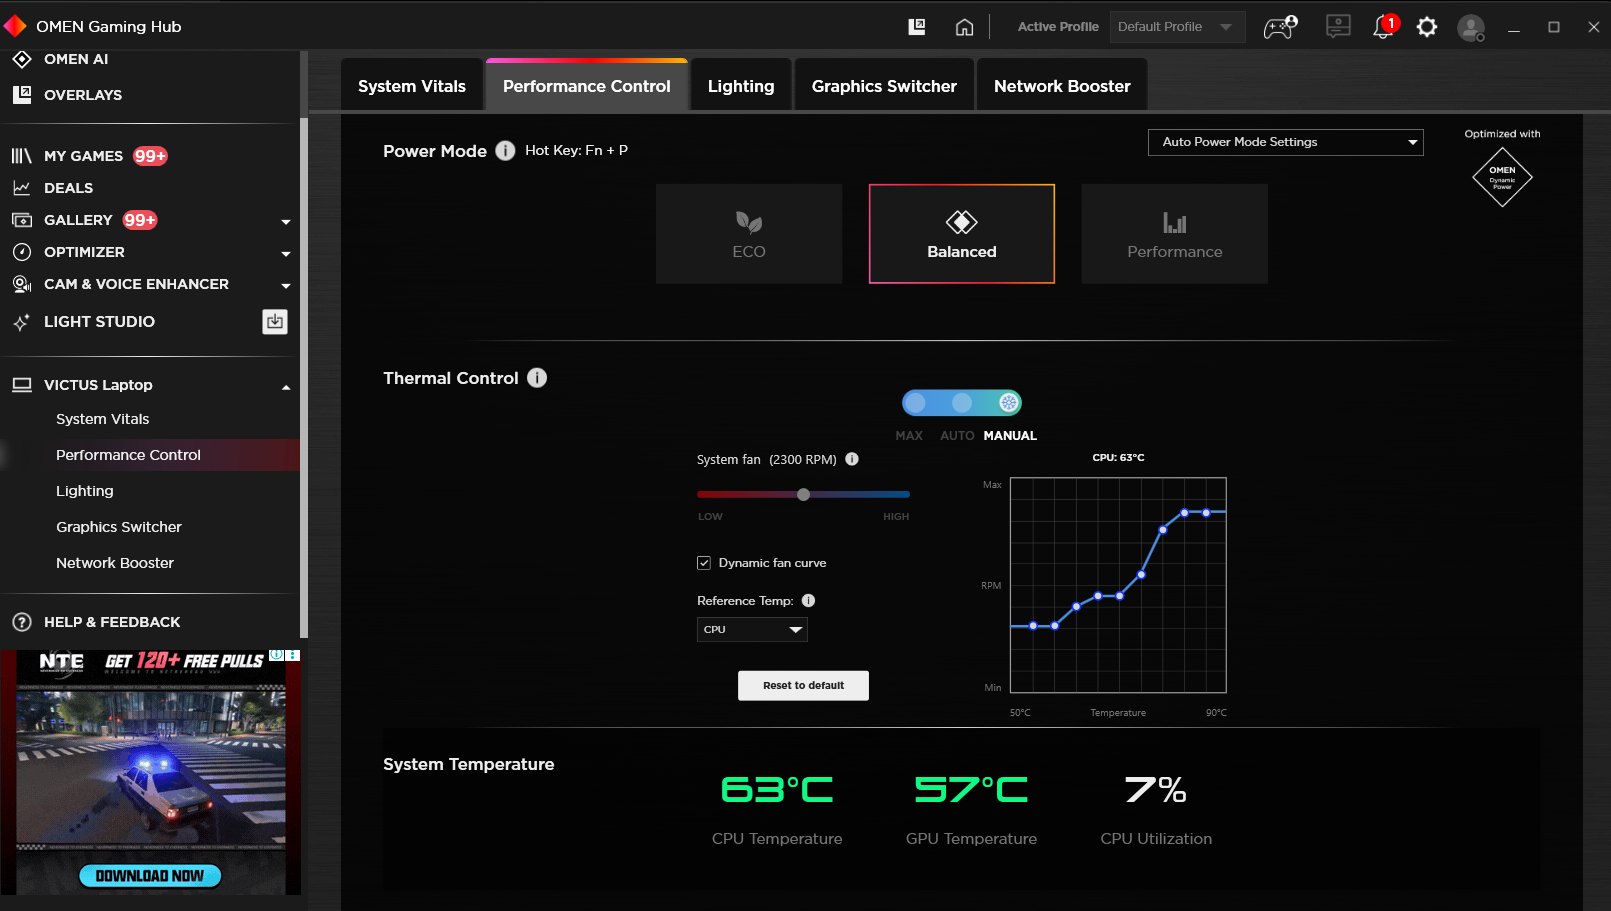Open the Graphics Switcher tab
Viewport: 1611px width, 911px height.
click(884, 86)
